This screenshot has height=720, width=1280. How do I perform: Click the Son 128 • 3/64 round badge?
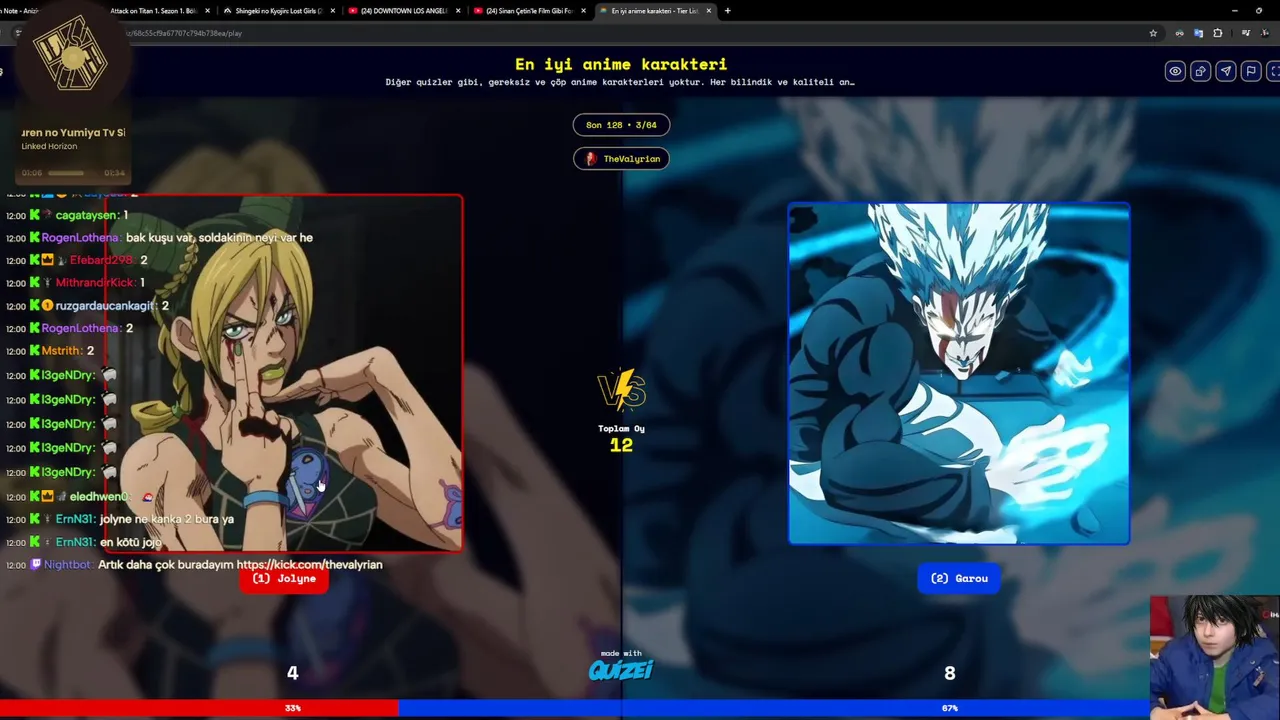pyautogui.click(x=621, y=125)
